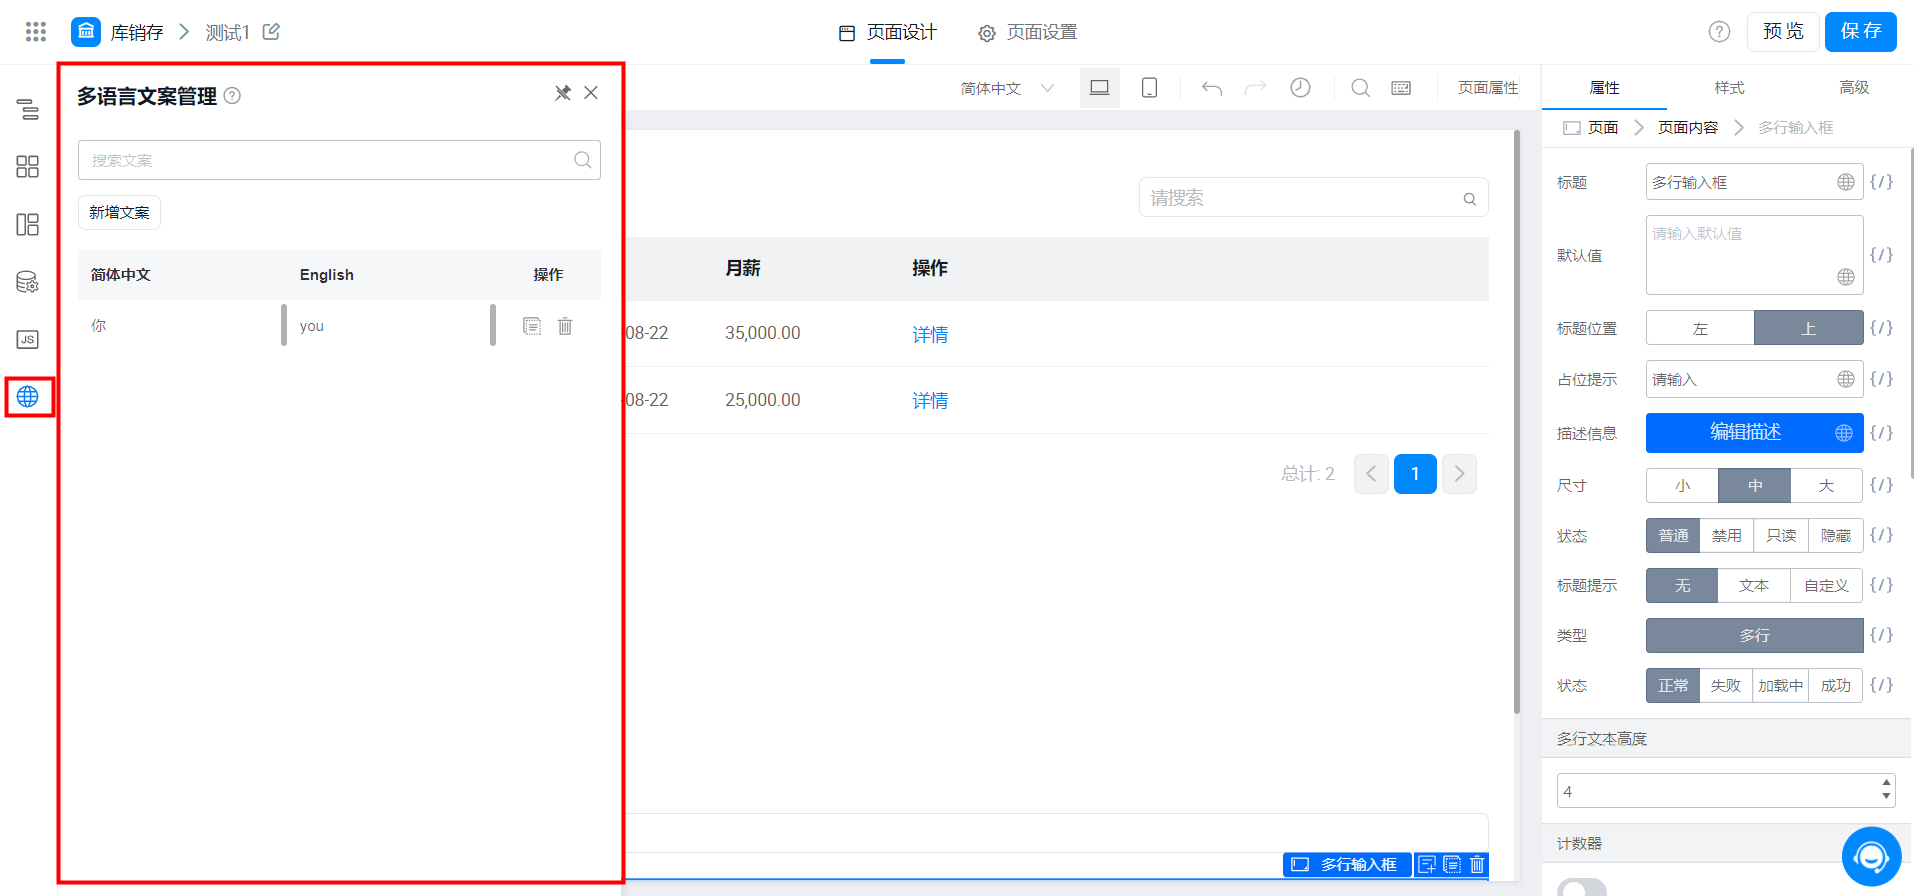Go to next table page
This screenshot has width=1914, height=896.
(x=1459, y=474)
